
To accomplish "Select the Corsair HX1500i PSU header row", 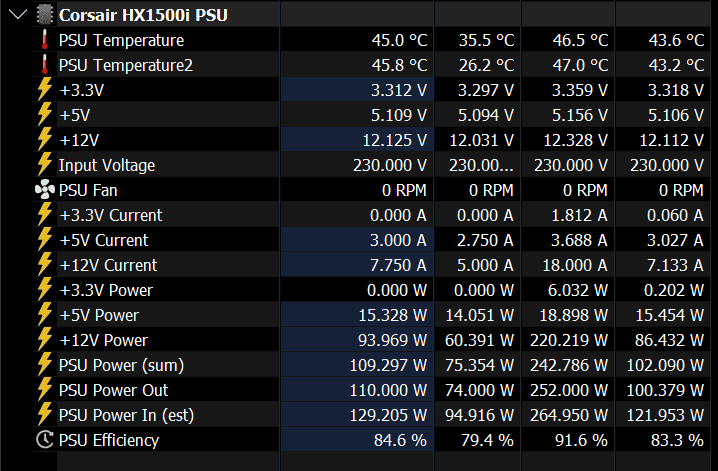I will click(372, 15).
